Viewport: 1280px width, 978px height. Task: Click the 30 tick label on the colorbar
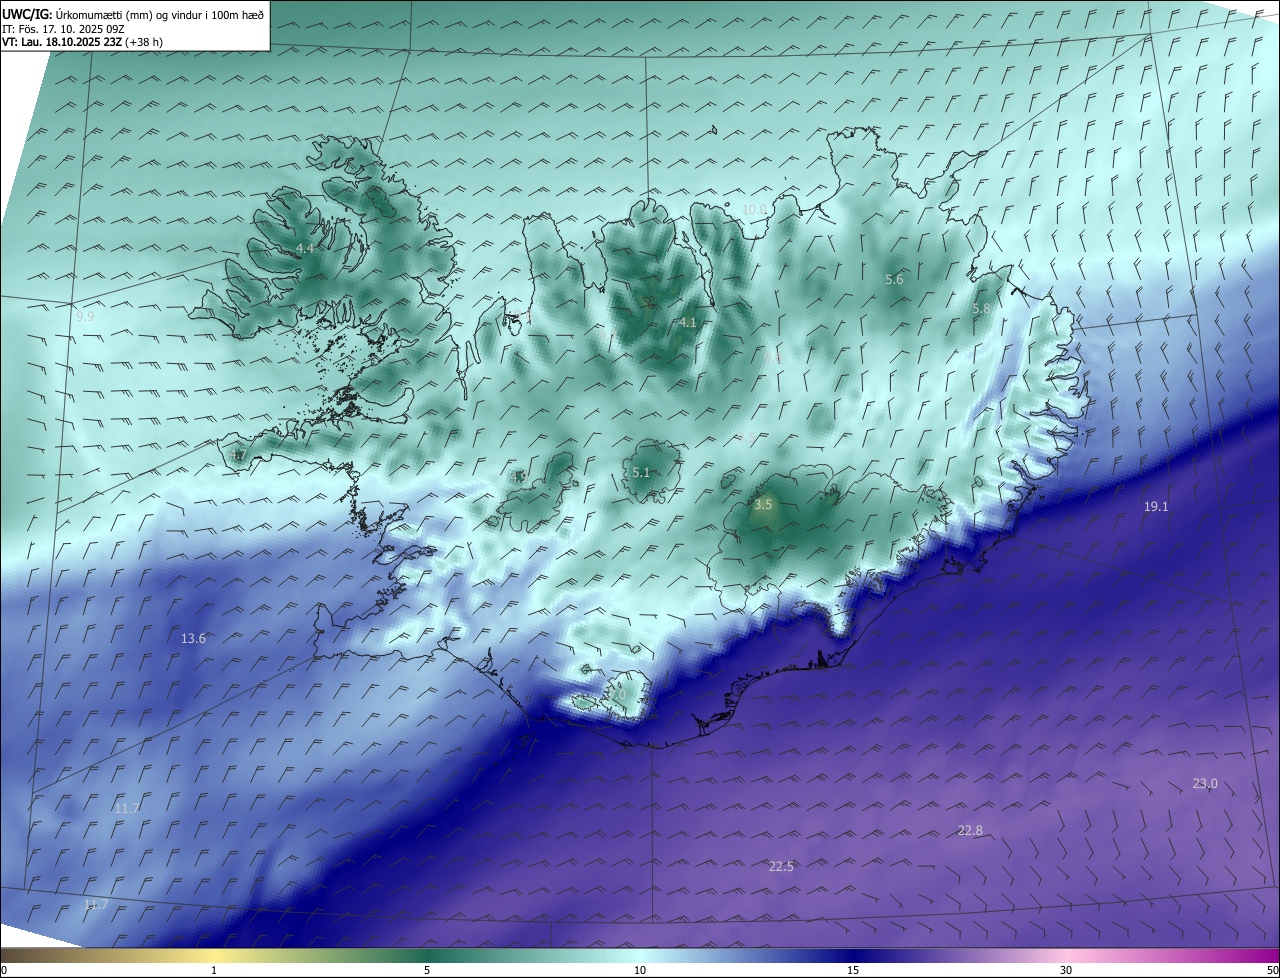1066,970
